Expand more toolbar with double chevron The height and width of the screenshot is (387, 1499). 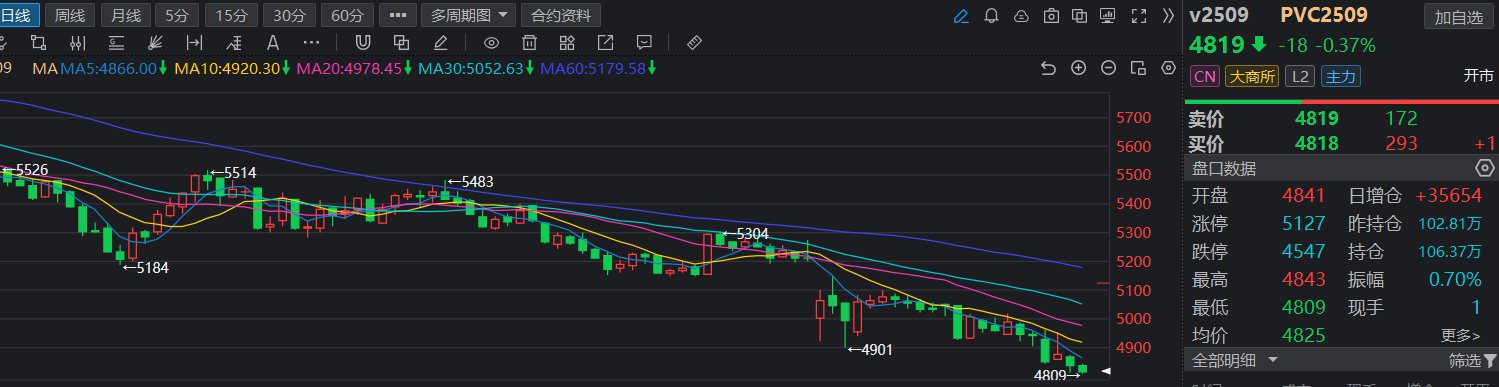(x=1168, y=16)
